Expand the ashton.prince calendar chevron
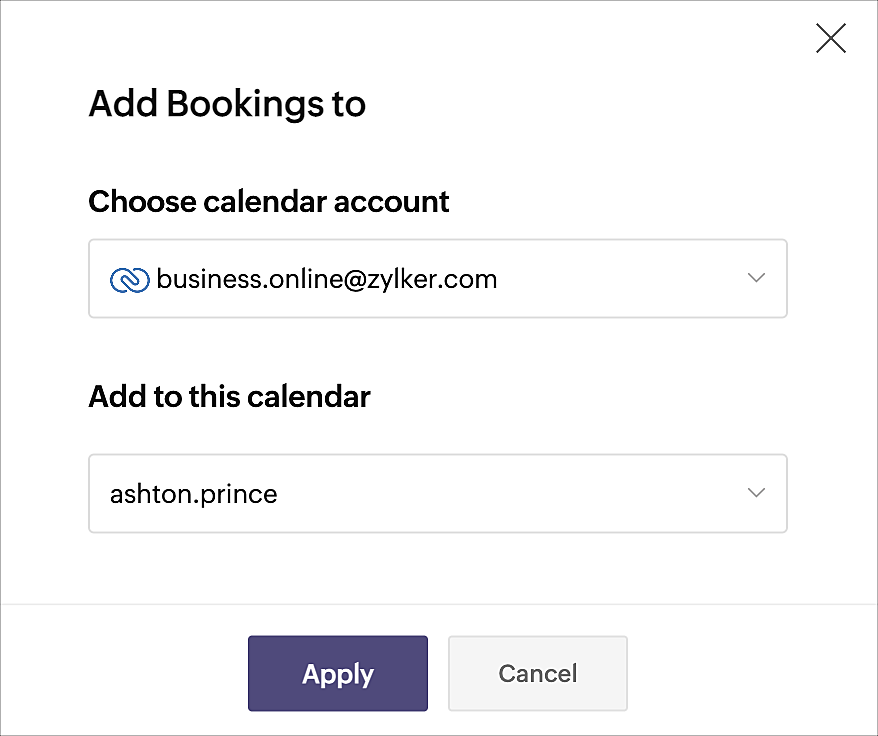The image size is (878, 736). click(x=756, y=493)
